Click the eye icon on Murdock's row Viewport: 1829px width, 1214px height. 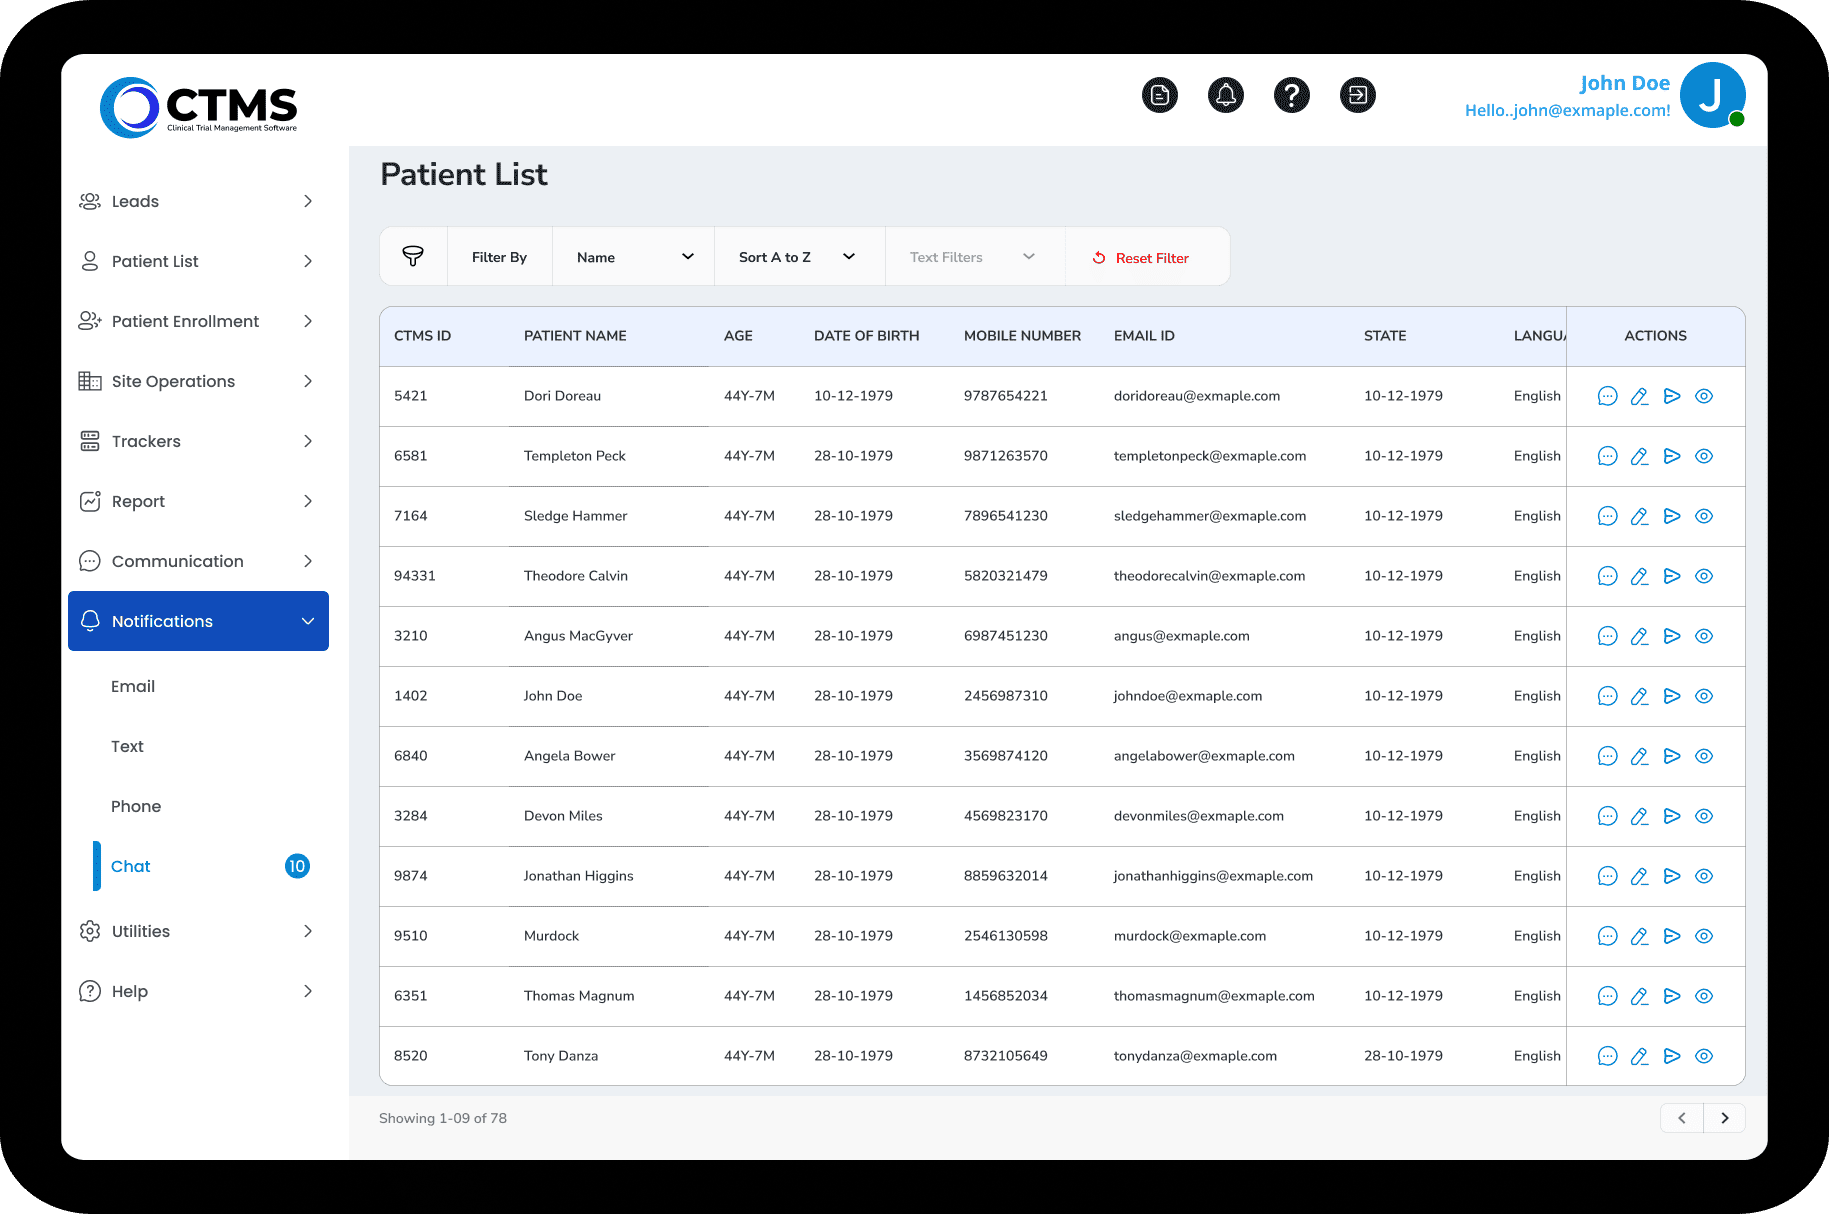pyautogui.click(x=1704, y=936)
